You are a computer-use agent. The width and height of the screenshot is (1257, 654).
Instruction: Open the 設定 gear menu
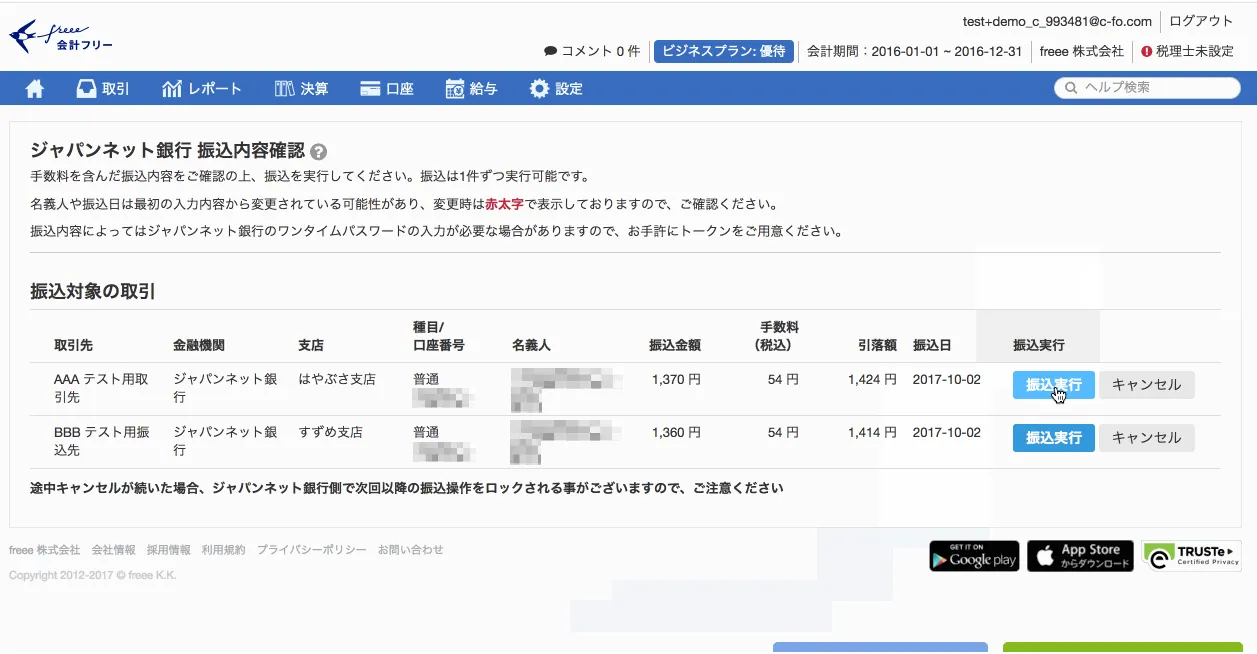coord(556,89)
